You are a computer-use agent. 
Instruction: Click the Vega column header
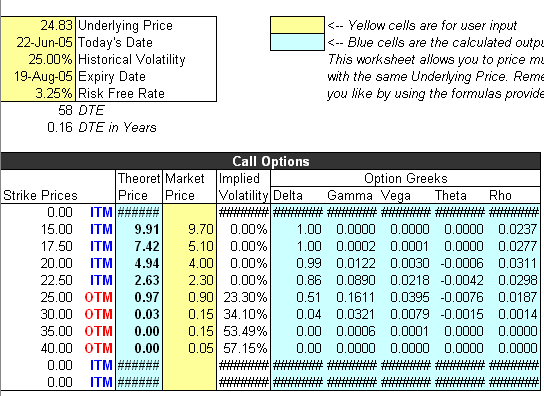tap(396, 195)
